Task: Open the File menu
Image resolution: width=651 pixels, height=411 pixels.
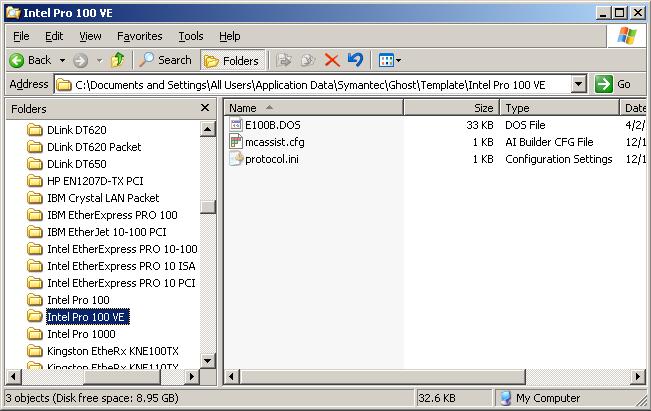Action: coord(21,36)
